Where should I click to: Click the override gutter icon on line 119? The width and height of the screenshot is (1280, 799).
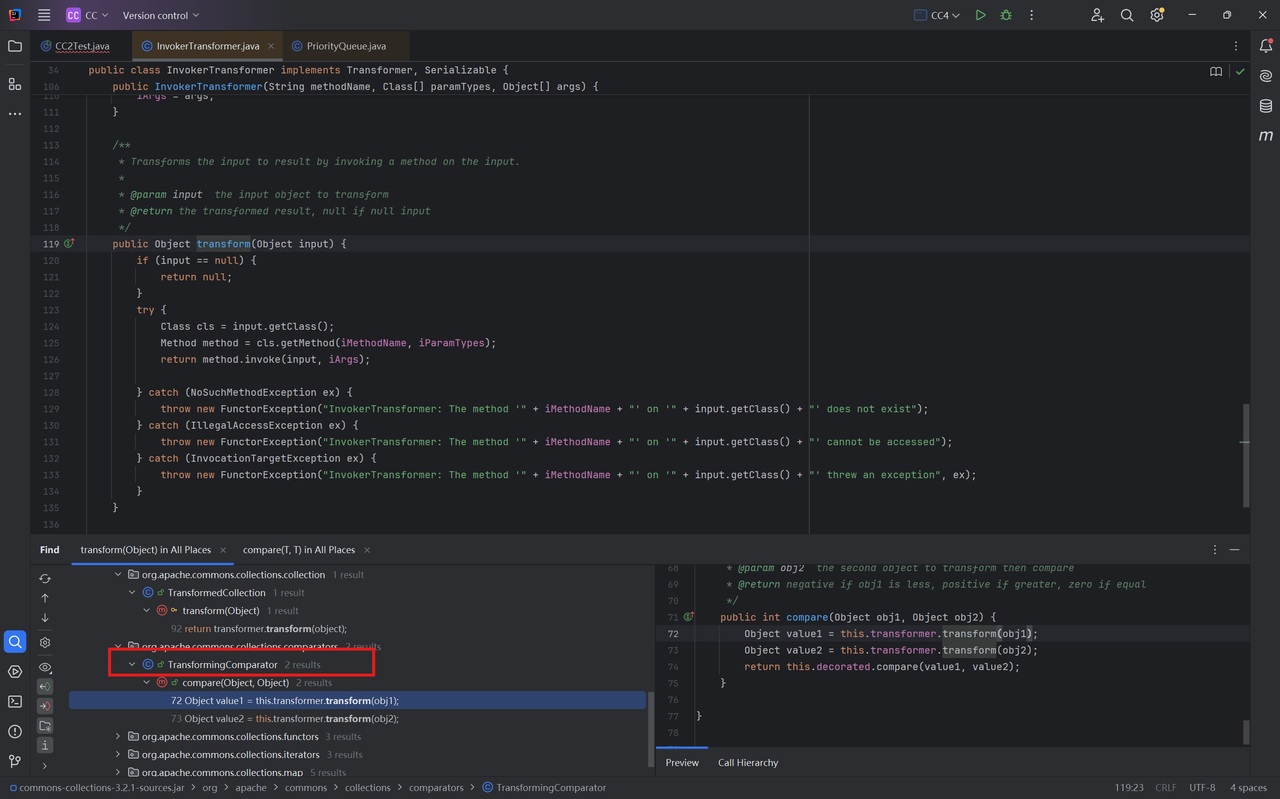[x=69, y=244]
